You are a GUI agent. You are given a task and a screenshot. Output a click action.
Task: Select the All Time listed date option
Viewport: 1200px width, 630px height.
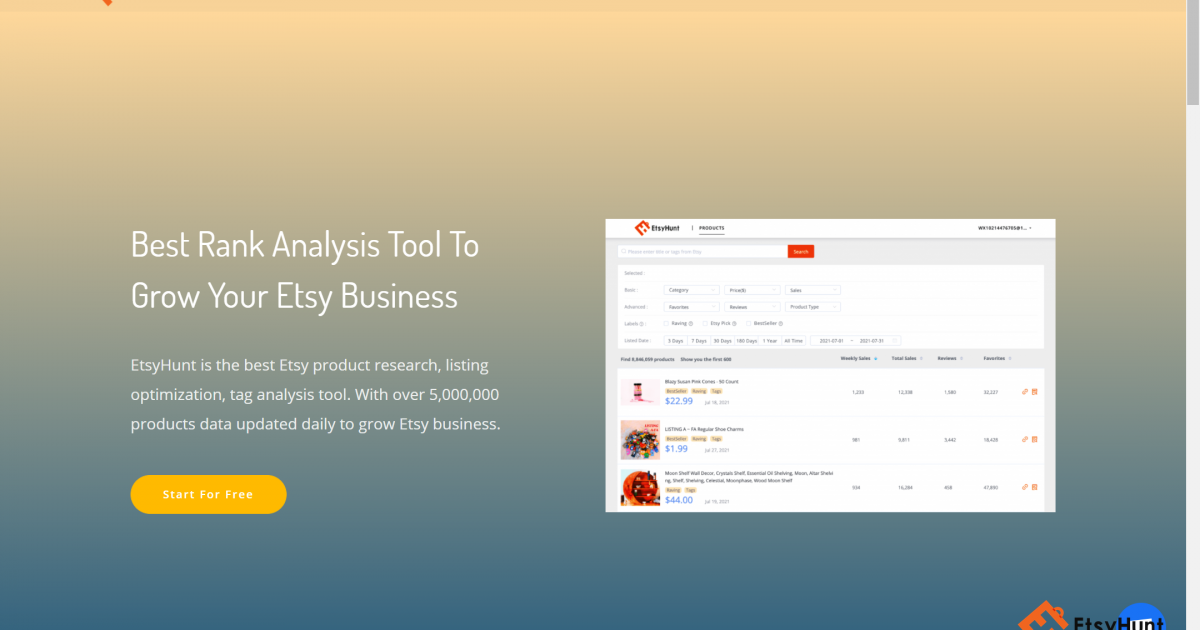coord(794,341)
